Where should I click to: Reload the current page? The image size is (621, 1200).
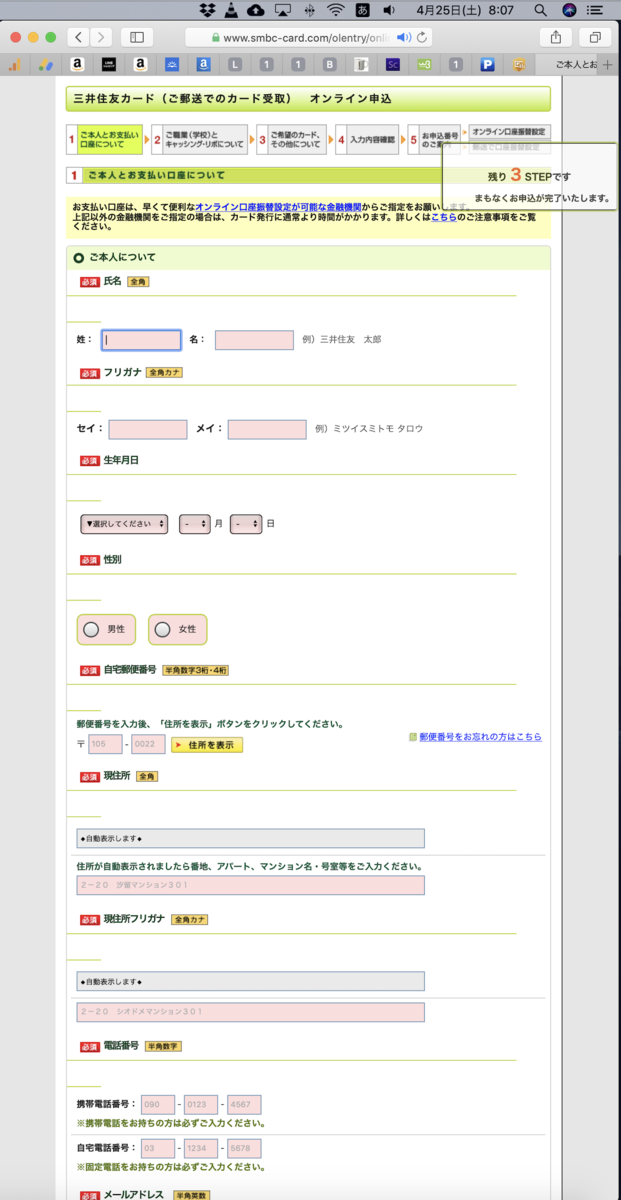coord(423,37)
